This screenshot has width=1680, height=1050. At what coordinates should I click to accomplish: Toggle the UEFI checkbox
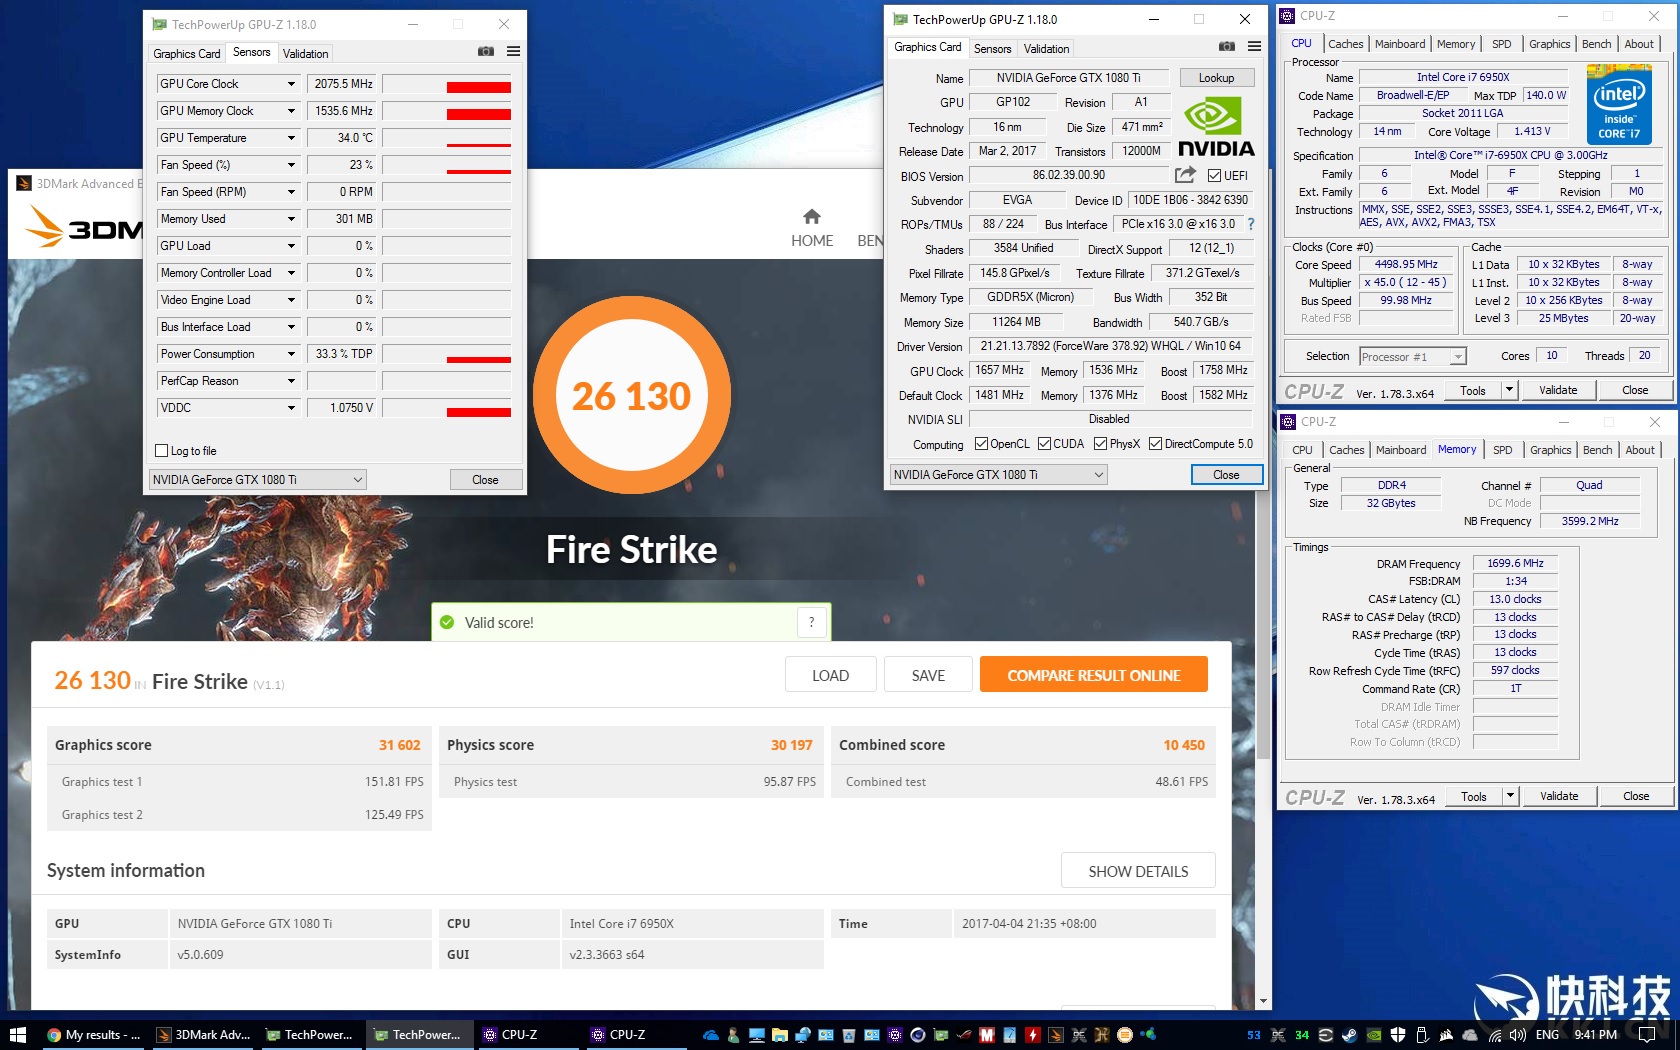[1214, 176]
